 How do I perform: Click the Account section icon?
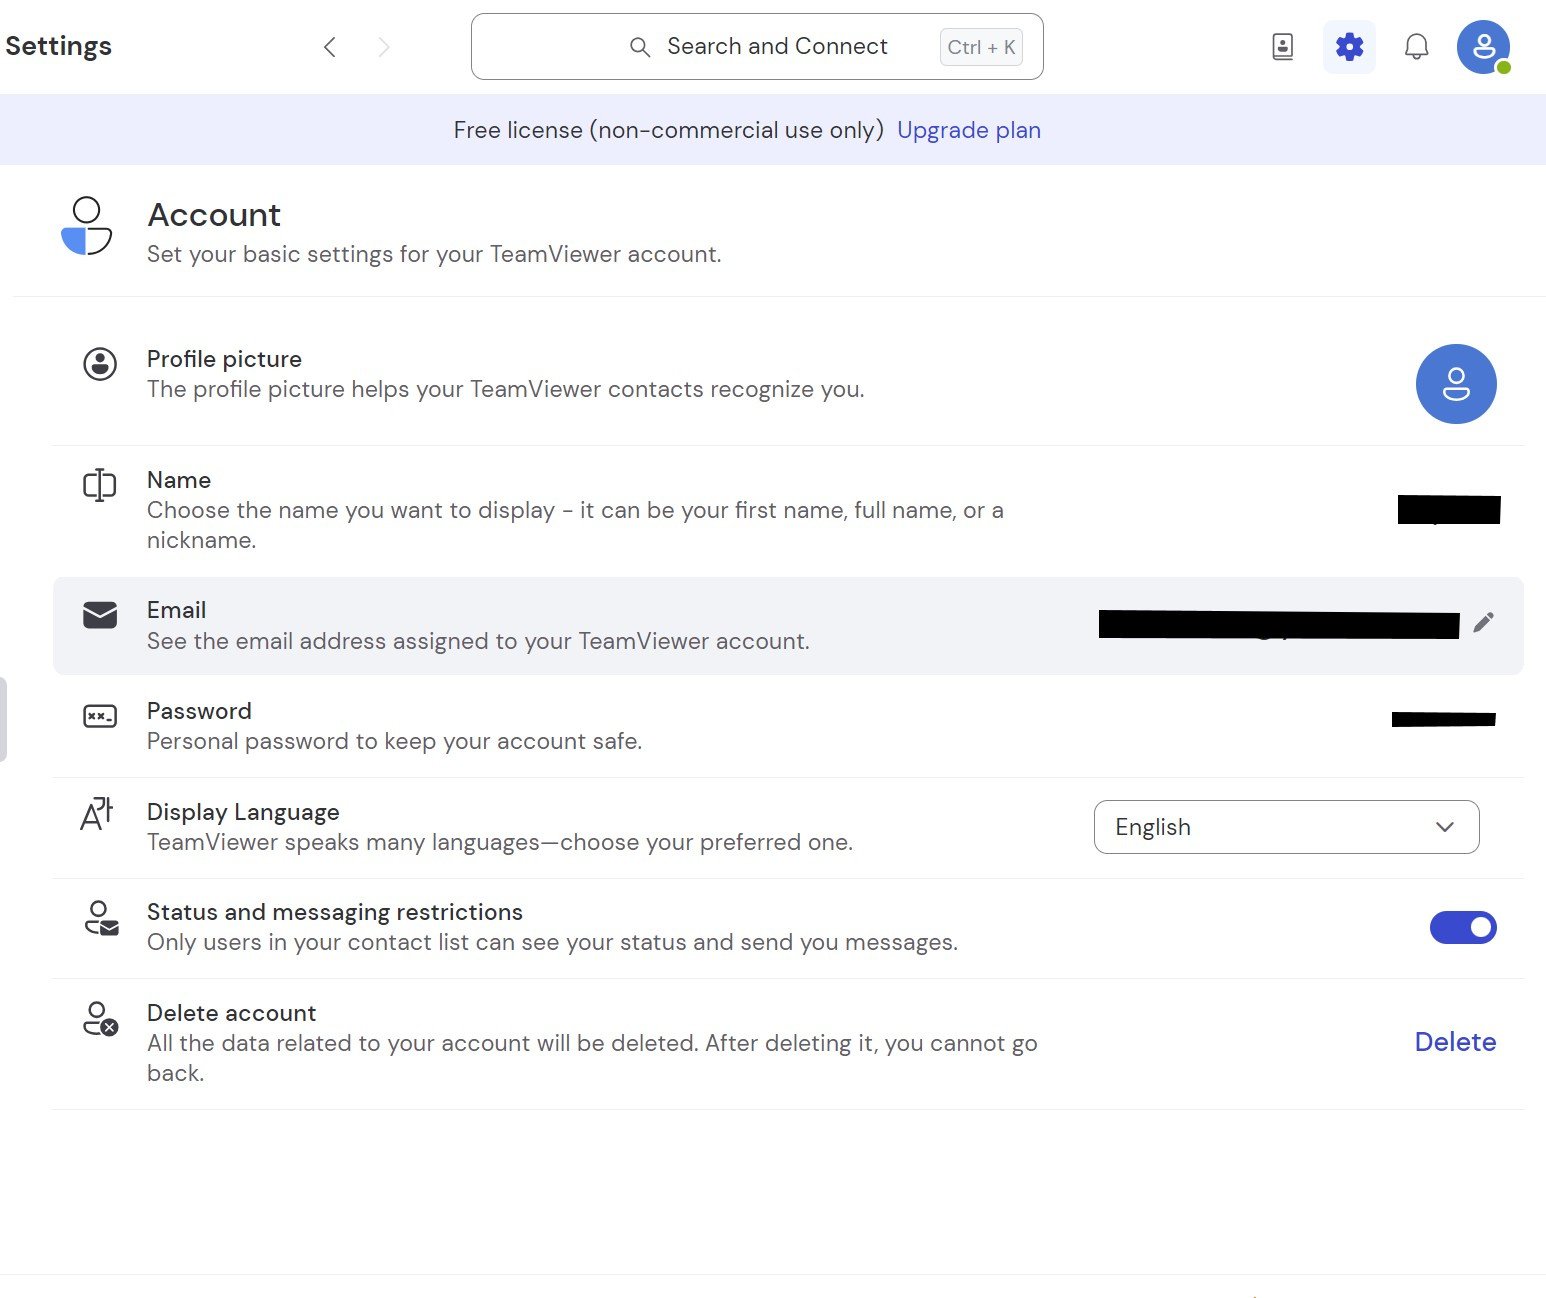(87, 226)
